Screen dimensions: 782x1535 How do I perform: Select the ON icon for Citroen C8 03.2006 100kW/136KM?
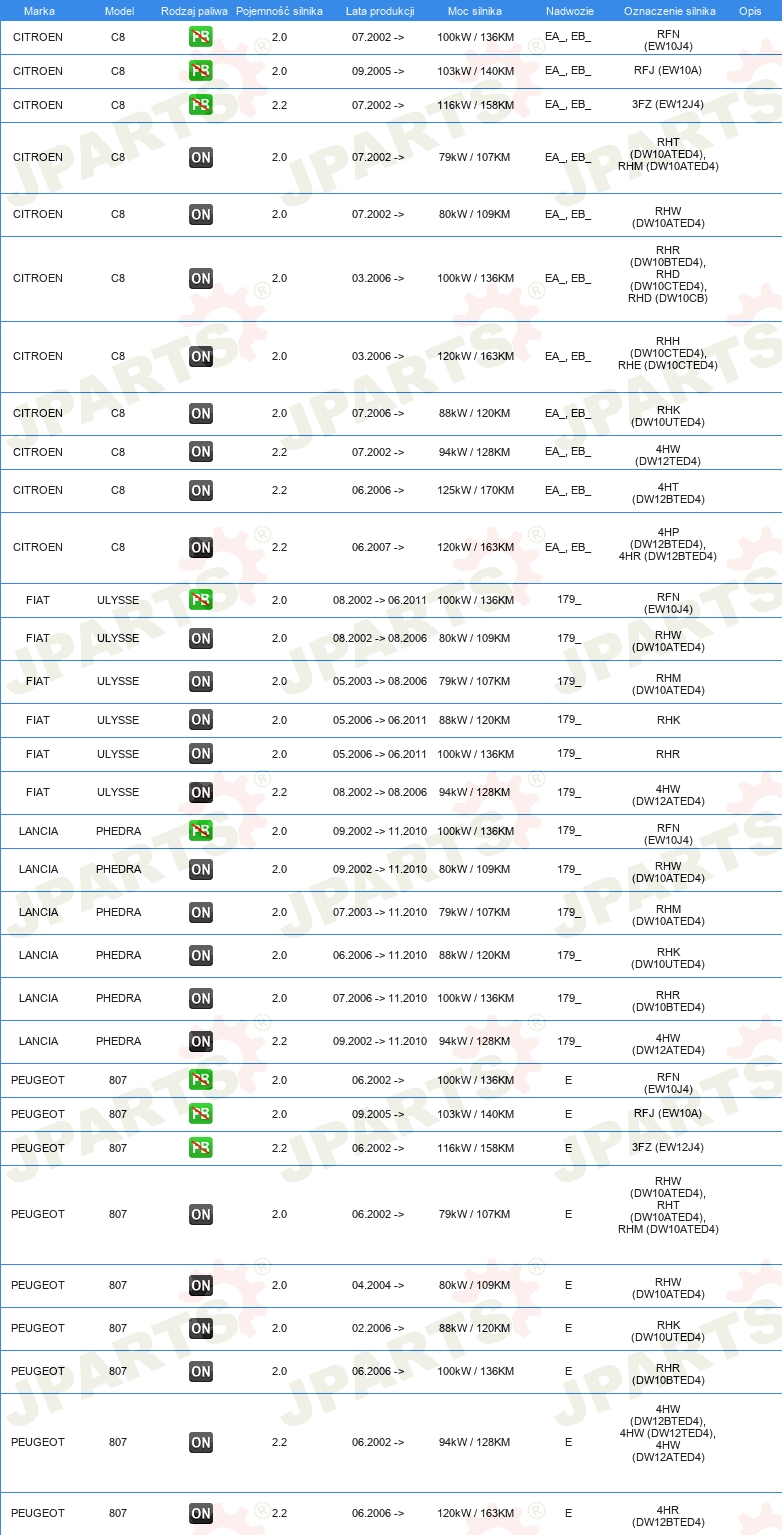201,279
